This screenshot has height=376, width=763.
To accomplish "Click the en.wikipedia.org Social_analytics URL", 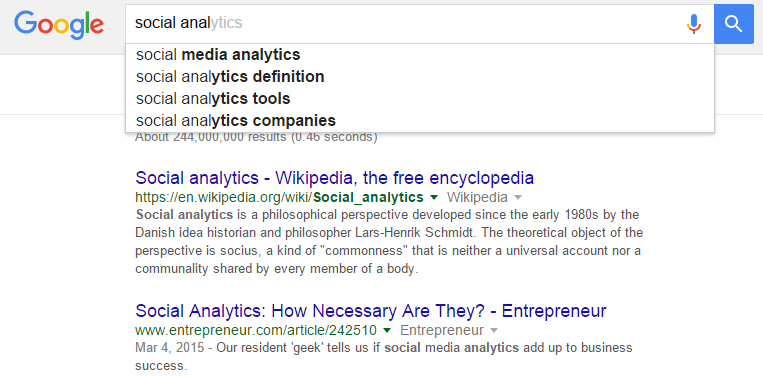I will click(279, 197).
